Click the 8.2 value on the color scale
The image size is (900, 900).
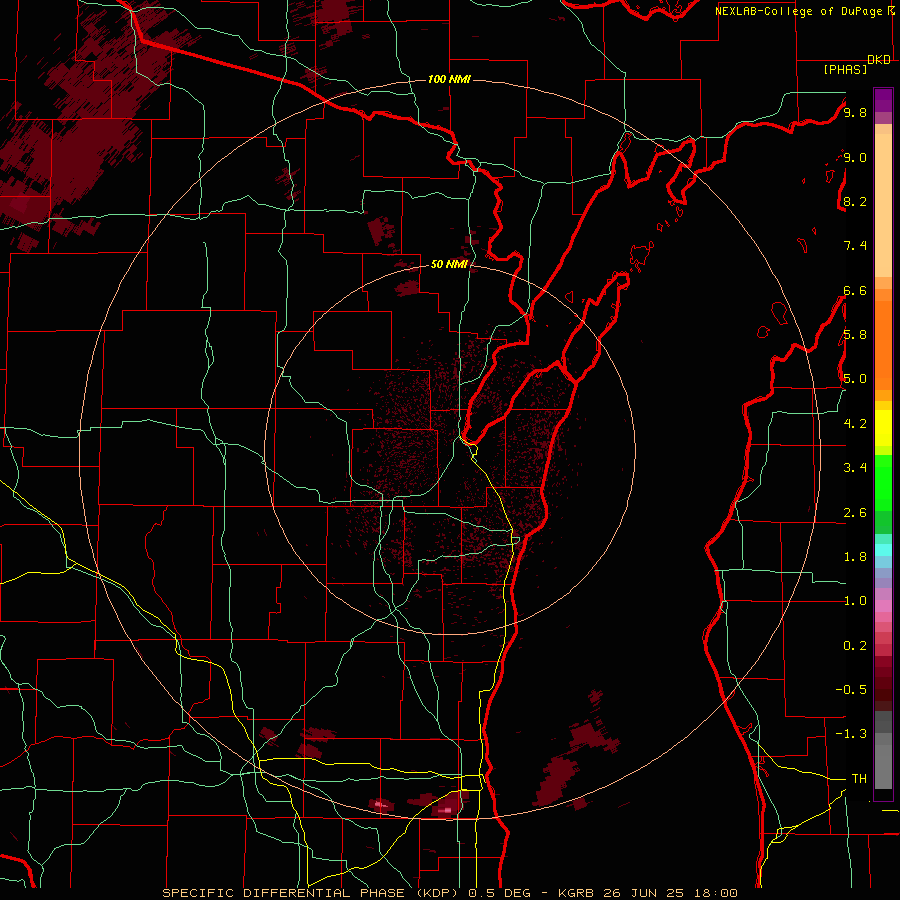(855, 201)
